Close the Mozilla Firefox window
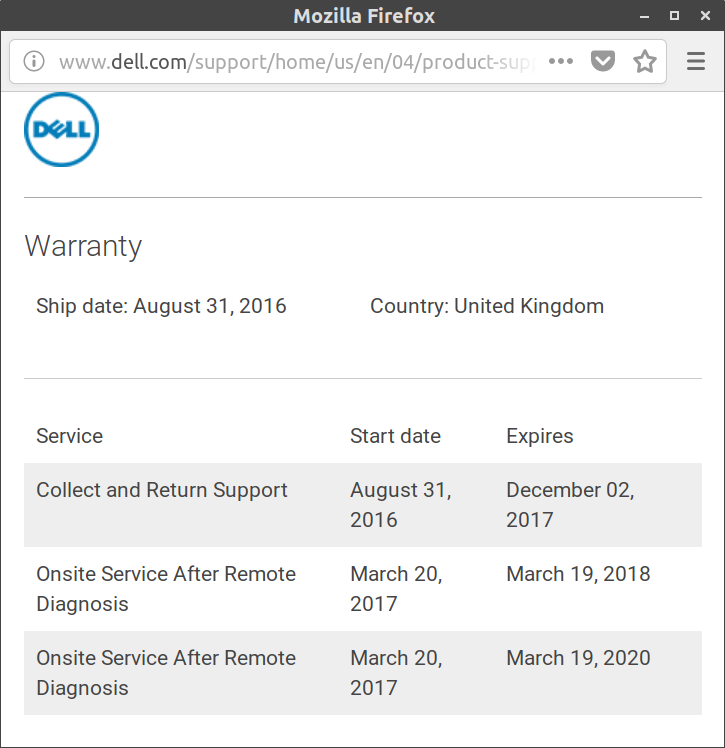The width and height of the screenshot is (725, 748). click(702, 16)
